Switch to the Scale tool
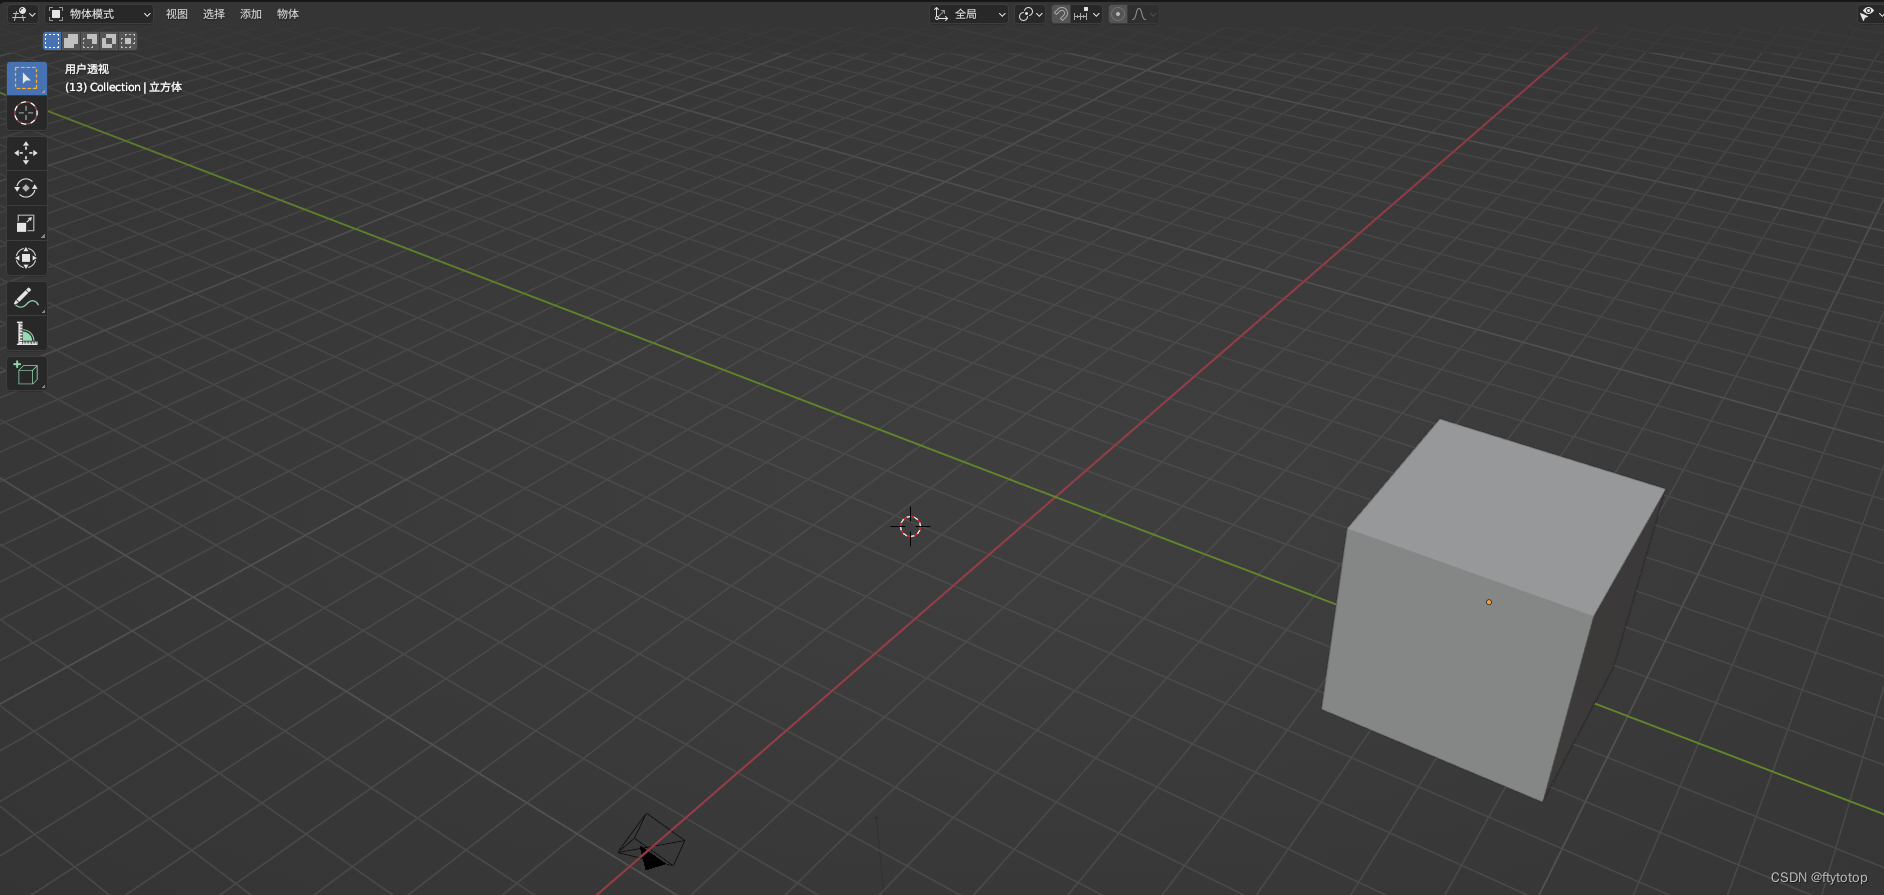The height and width of the screenshot is (895, 1884). coord(26,223)
